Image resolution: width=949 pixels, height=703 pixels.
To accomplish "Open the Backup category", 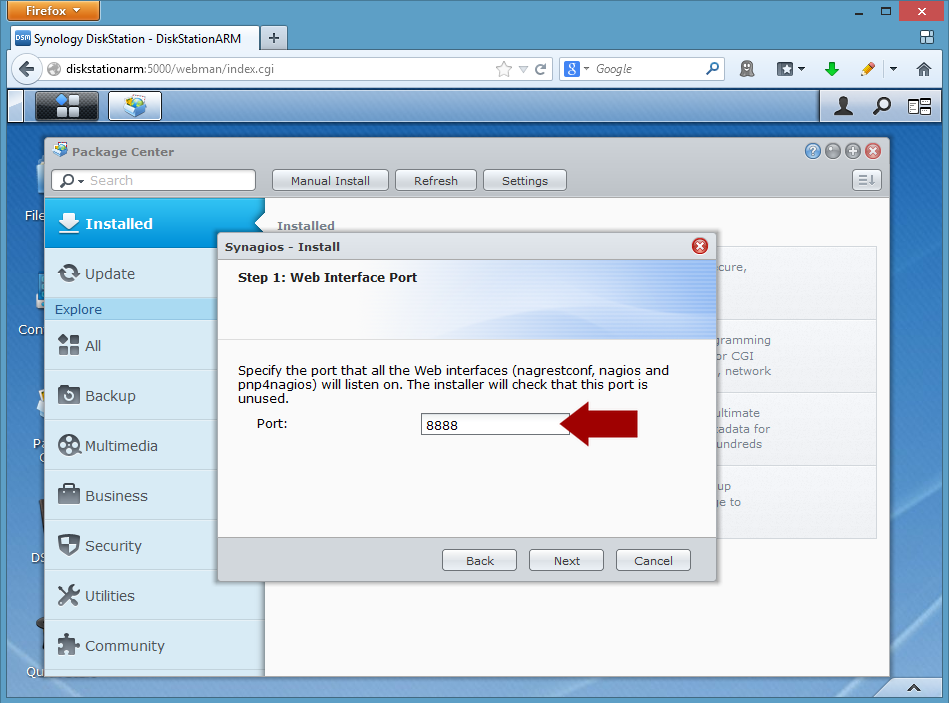I will (x=131, y=396).
